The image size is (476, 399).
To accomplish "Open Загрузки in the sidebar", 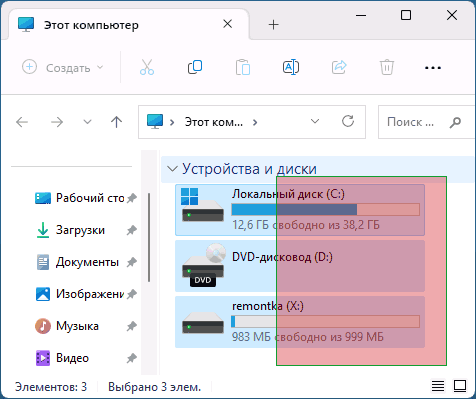I will tap(80, 230).
